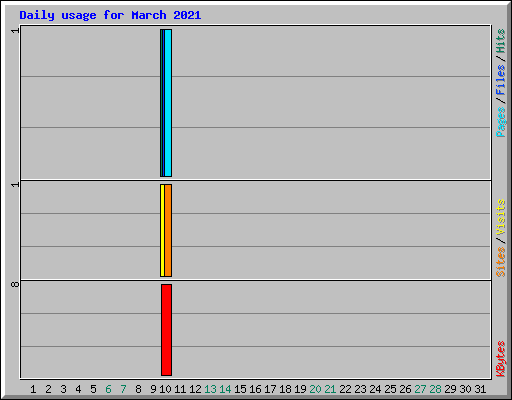This screenshot has height=400, width=512.
Task: Click day label '26' on the x-axis
Action: pos(405,389)
